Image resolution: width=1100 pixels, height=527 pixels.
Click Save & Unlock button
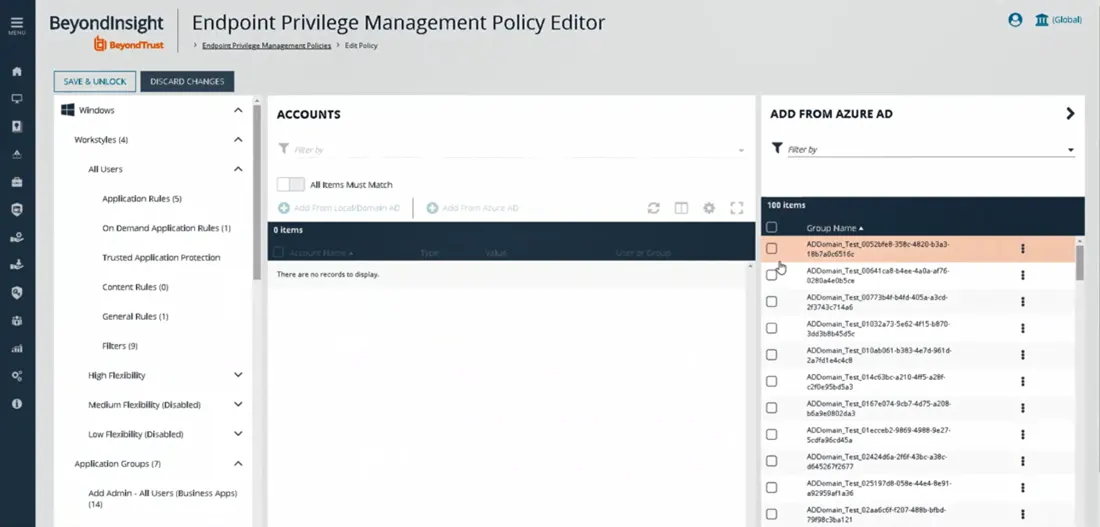[95, 81]
